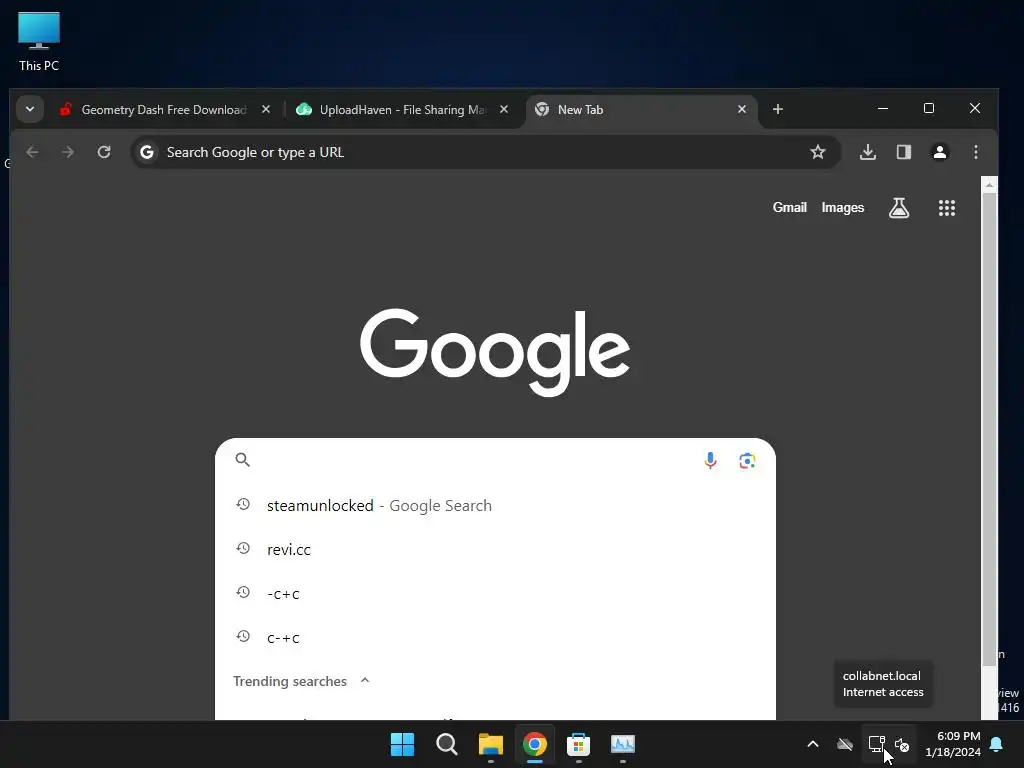
Task: Open the Chrome profile icon
Action: [x=940, y=152]
